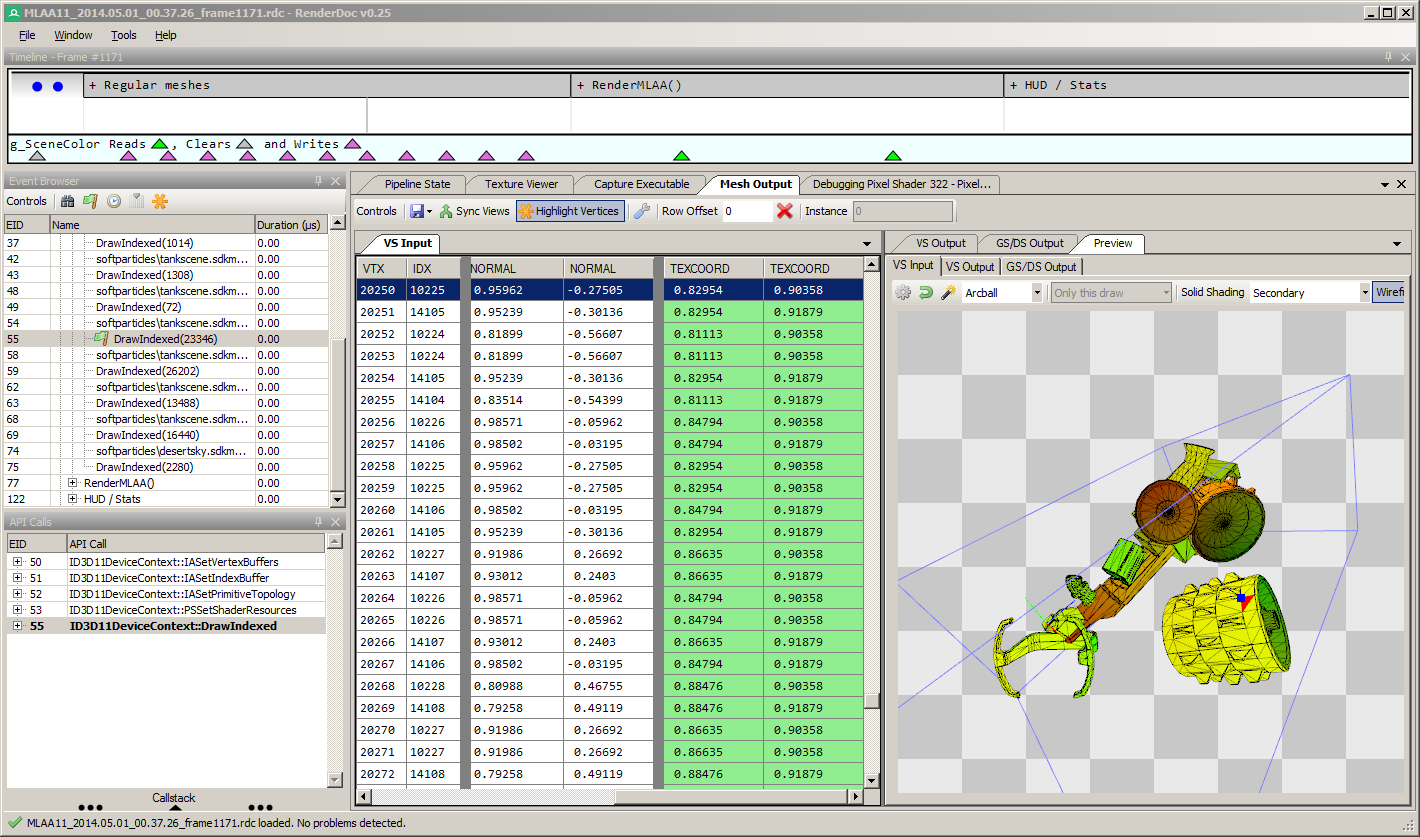Viewport: 1420px width, 837px height.
Task: Expand API call 51 IASetIndexBuffer
Action: (17, 578)
